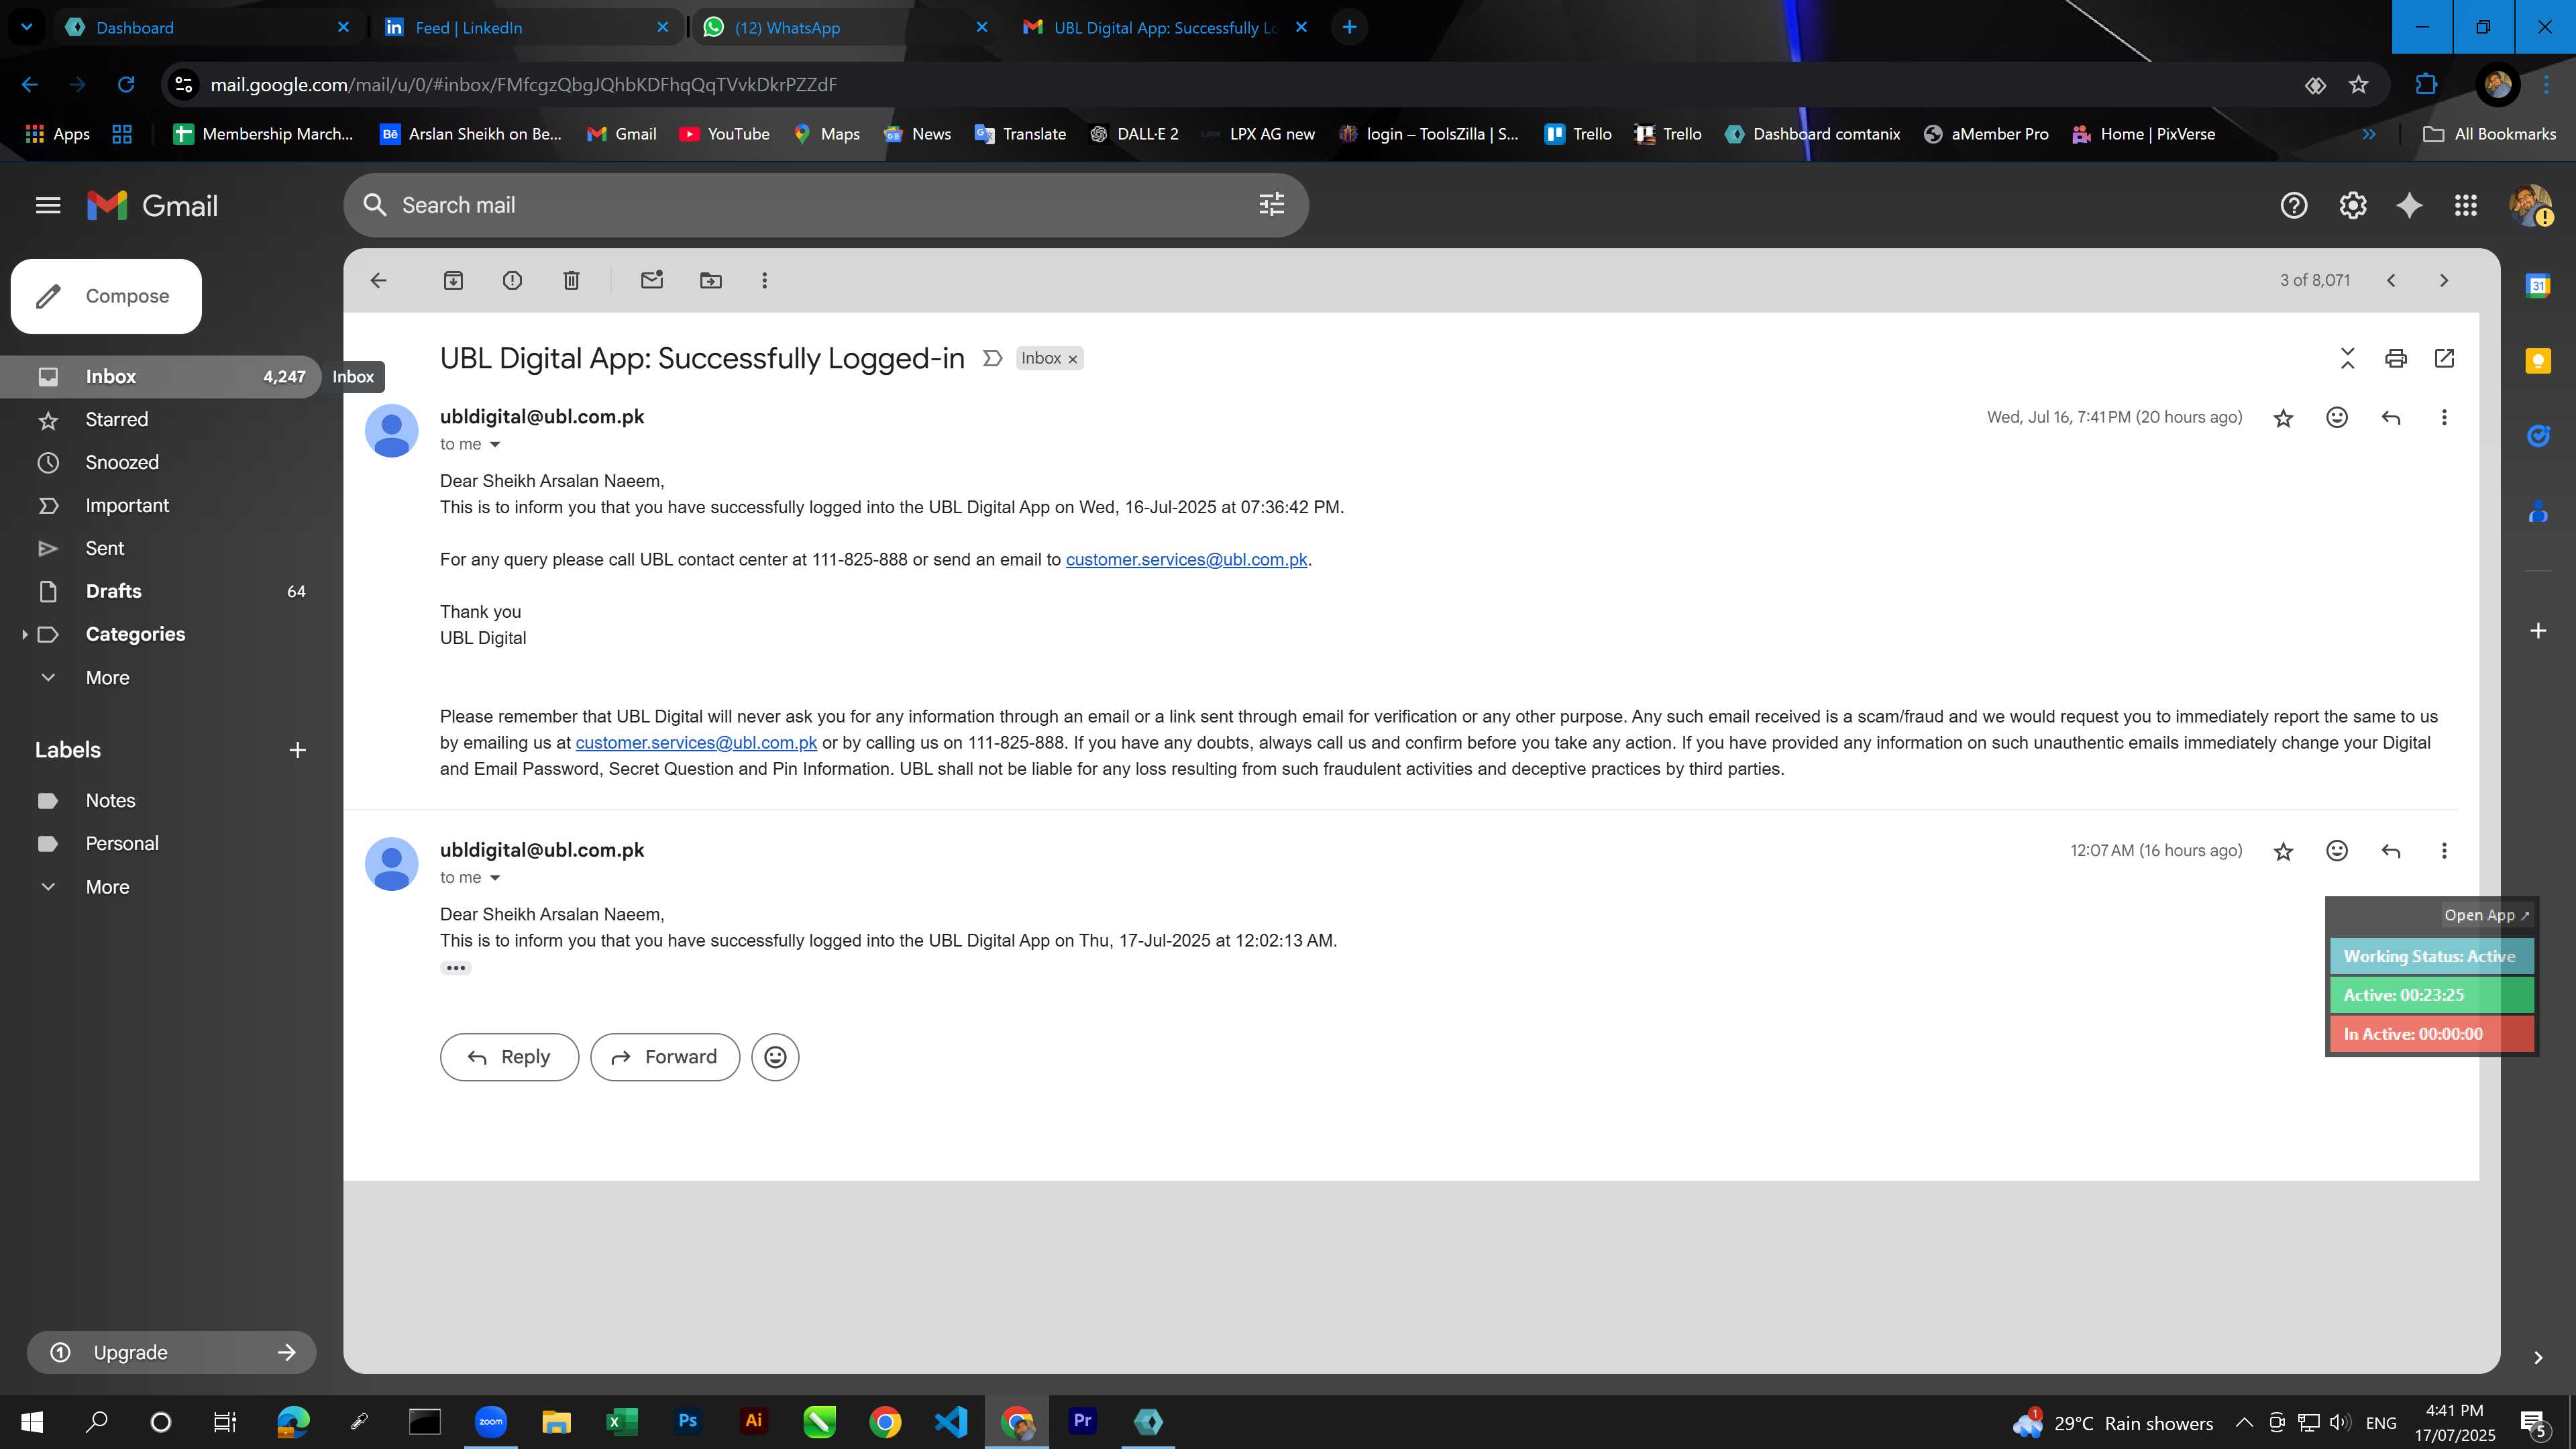Image resolution: width=2576 pixels, height=1449 pixels.
Task: Delete the conversation with trash icon
Action: tap(571, 281)
